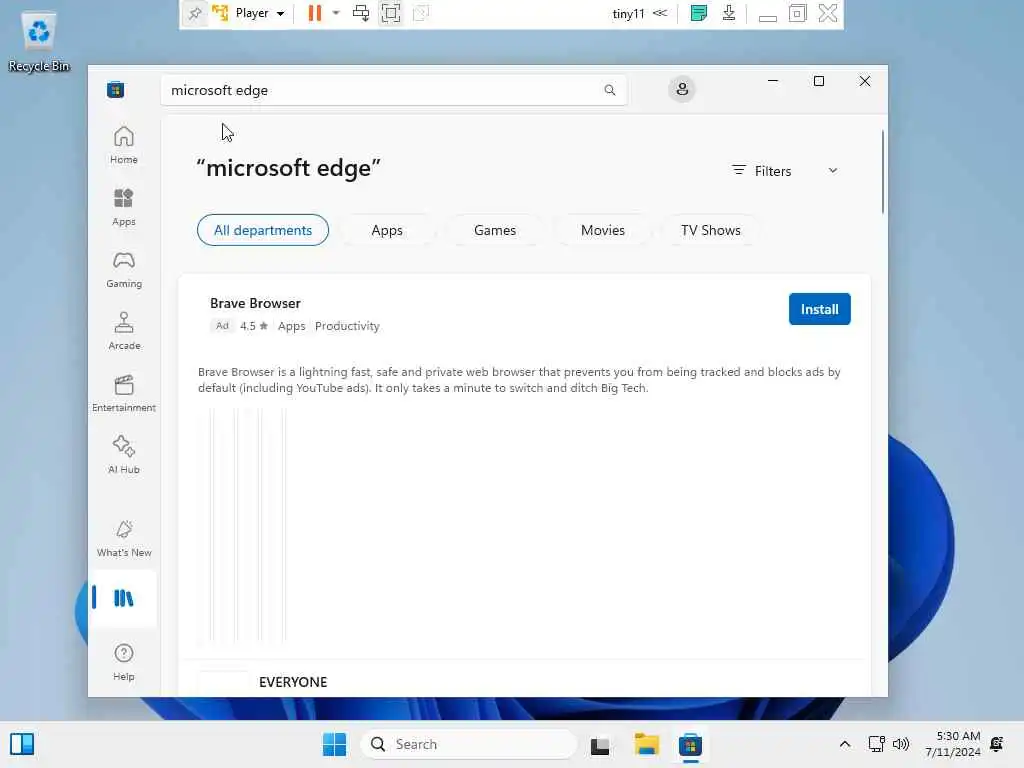Open AI Hub in the sidebar
The image size is (1024, 768).
pos(123,455)
